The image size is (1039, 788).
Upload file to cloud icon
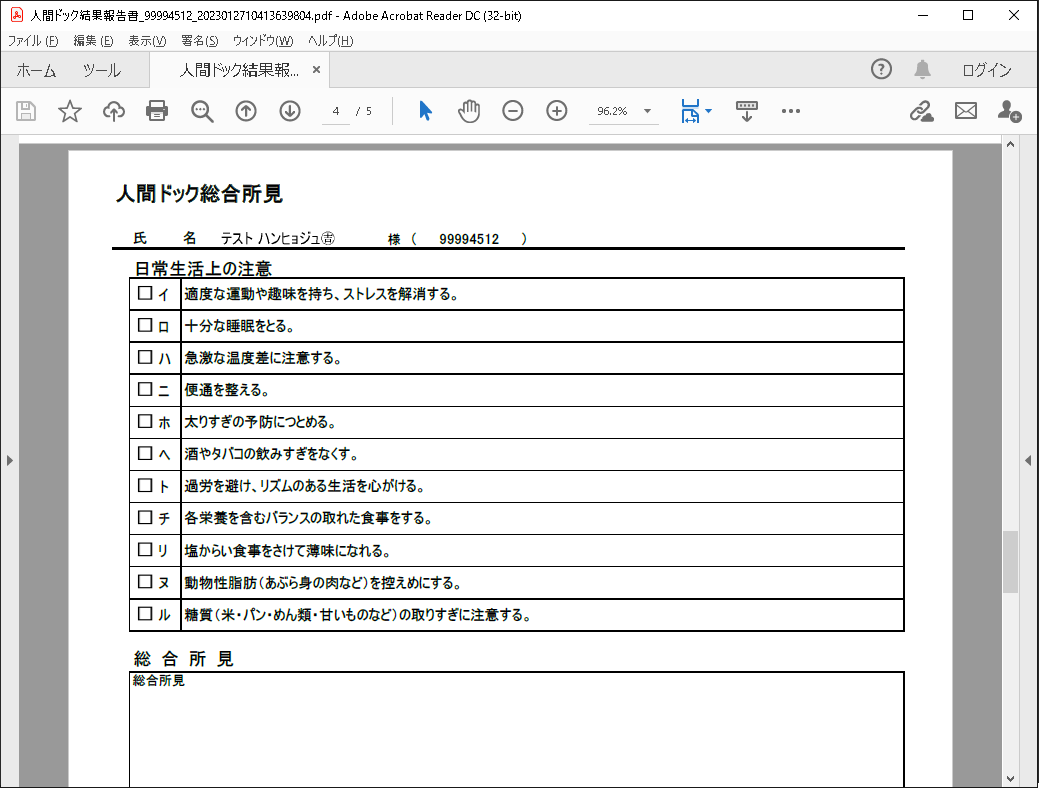[114, 111]
